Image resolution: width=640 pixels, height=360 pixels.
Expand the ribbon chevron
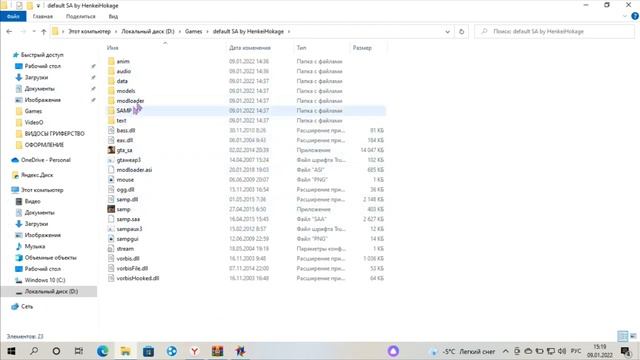625,16
